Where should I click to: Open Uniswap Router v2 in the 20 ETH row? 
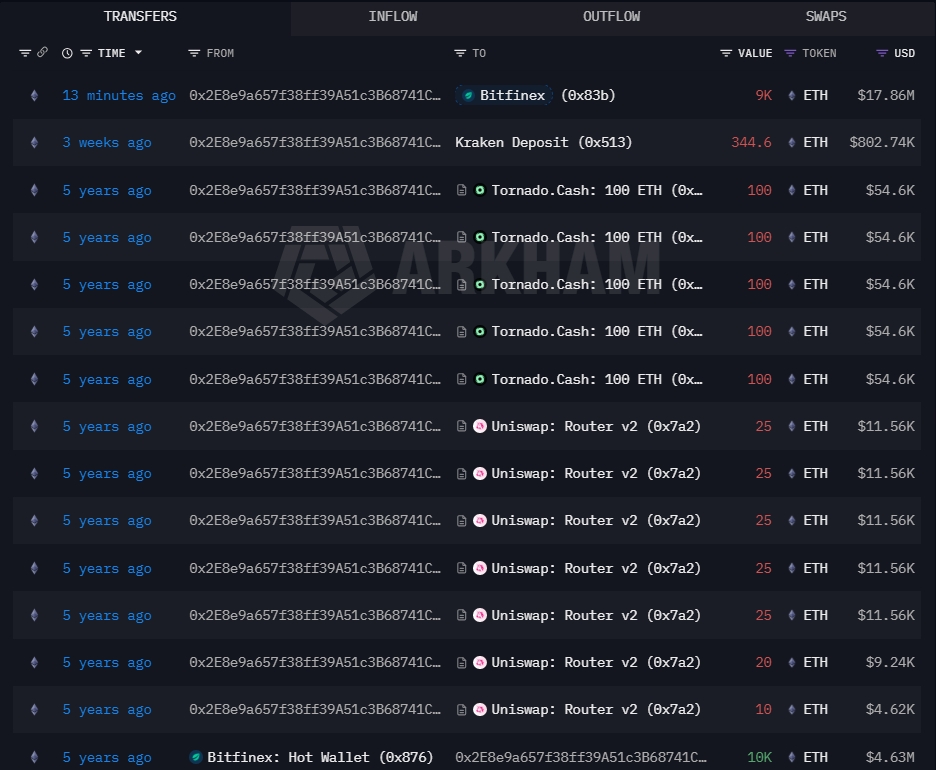[x=596, y=663]
